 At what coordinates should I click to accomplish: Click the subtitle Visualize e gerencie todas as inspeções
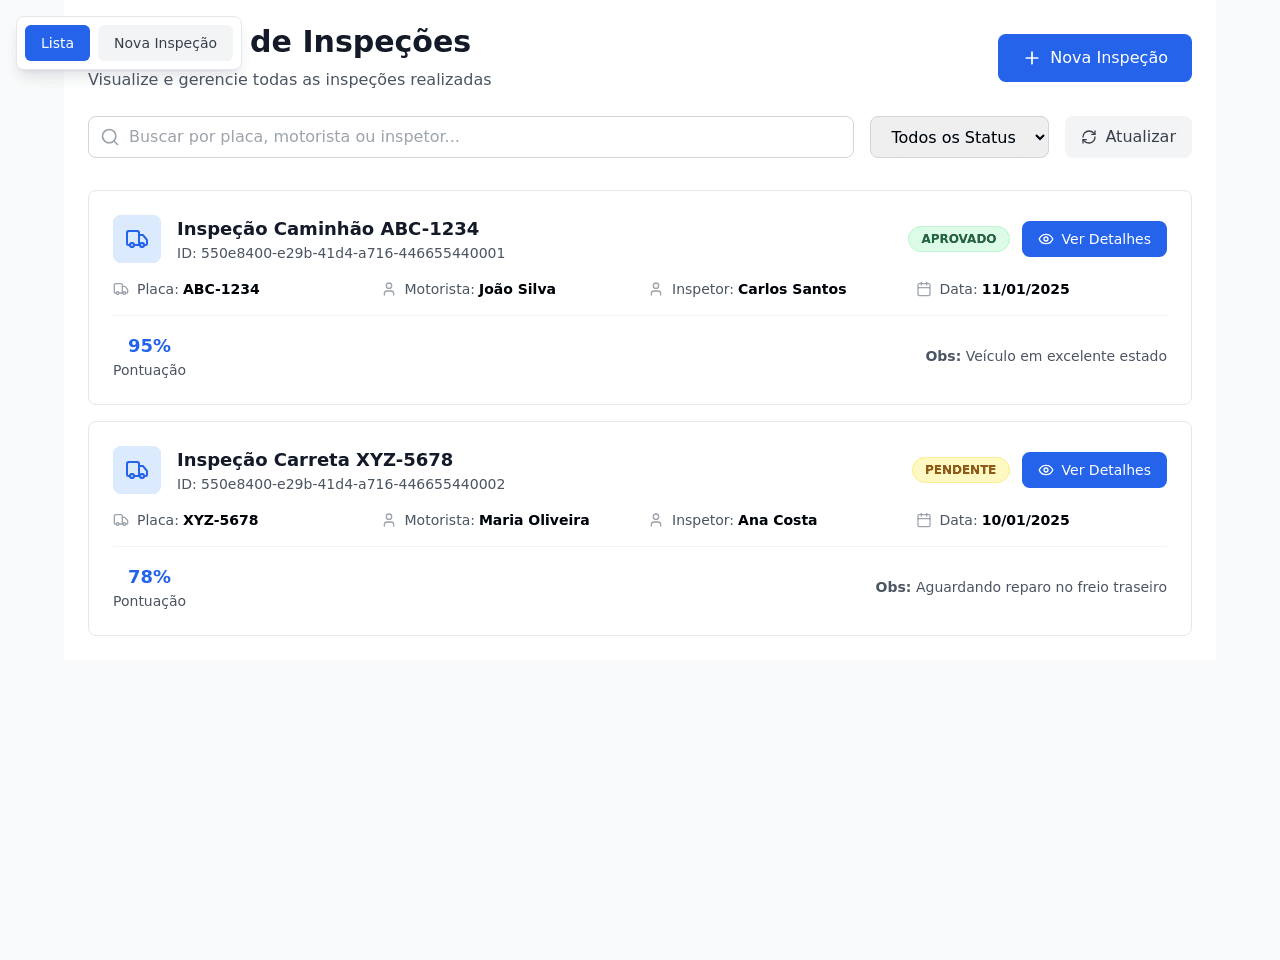click(290, 79)
